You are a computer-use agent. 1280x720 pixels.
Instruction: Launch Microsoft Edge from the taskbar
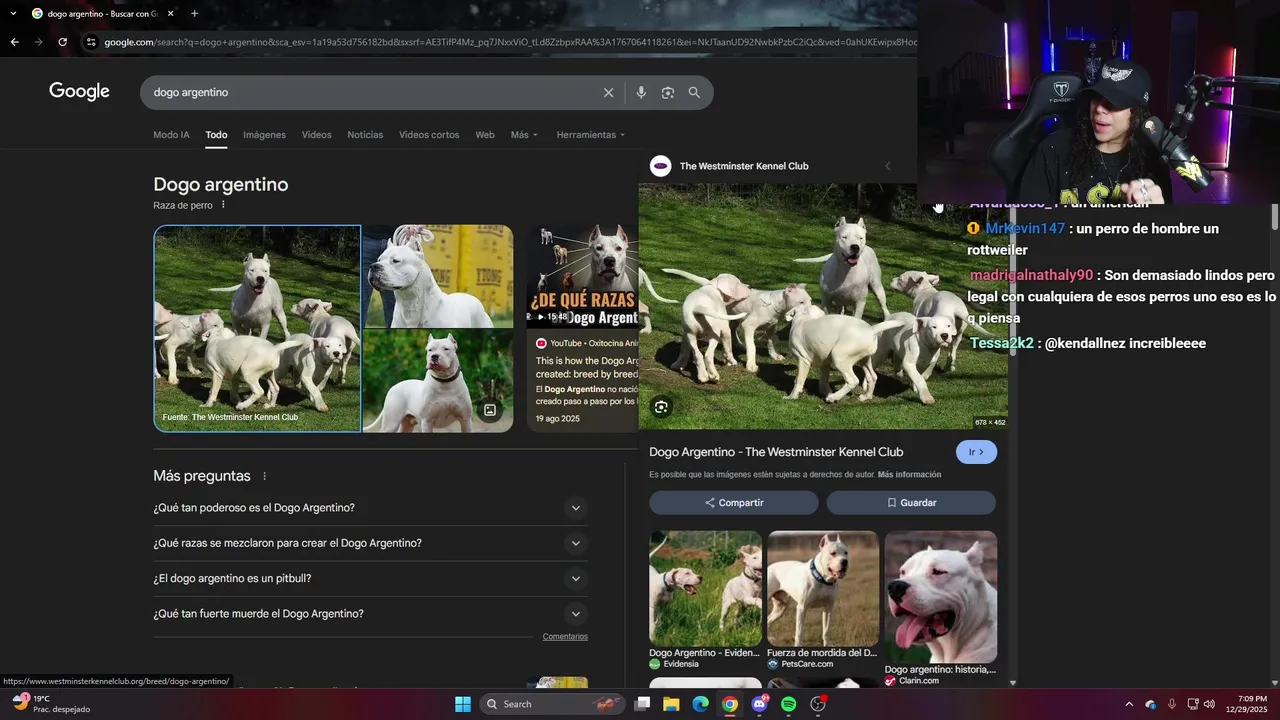click(701, 704)
